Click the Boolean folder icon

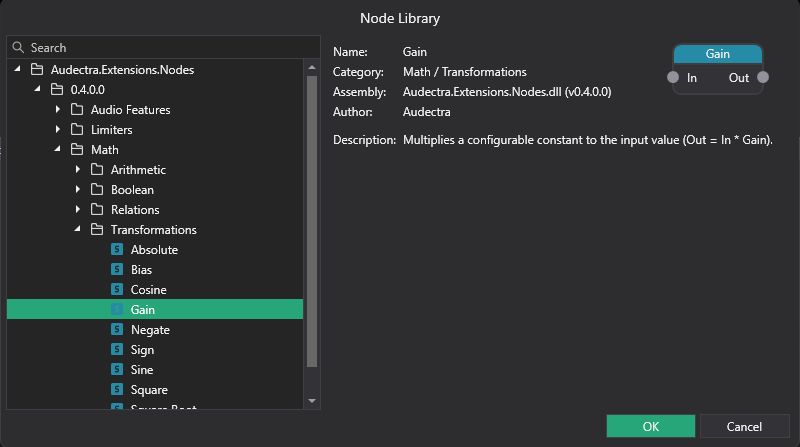pos(97,189)
